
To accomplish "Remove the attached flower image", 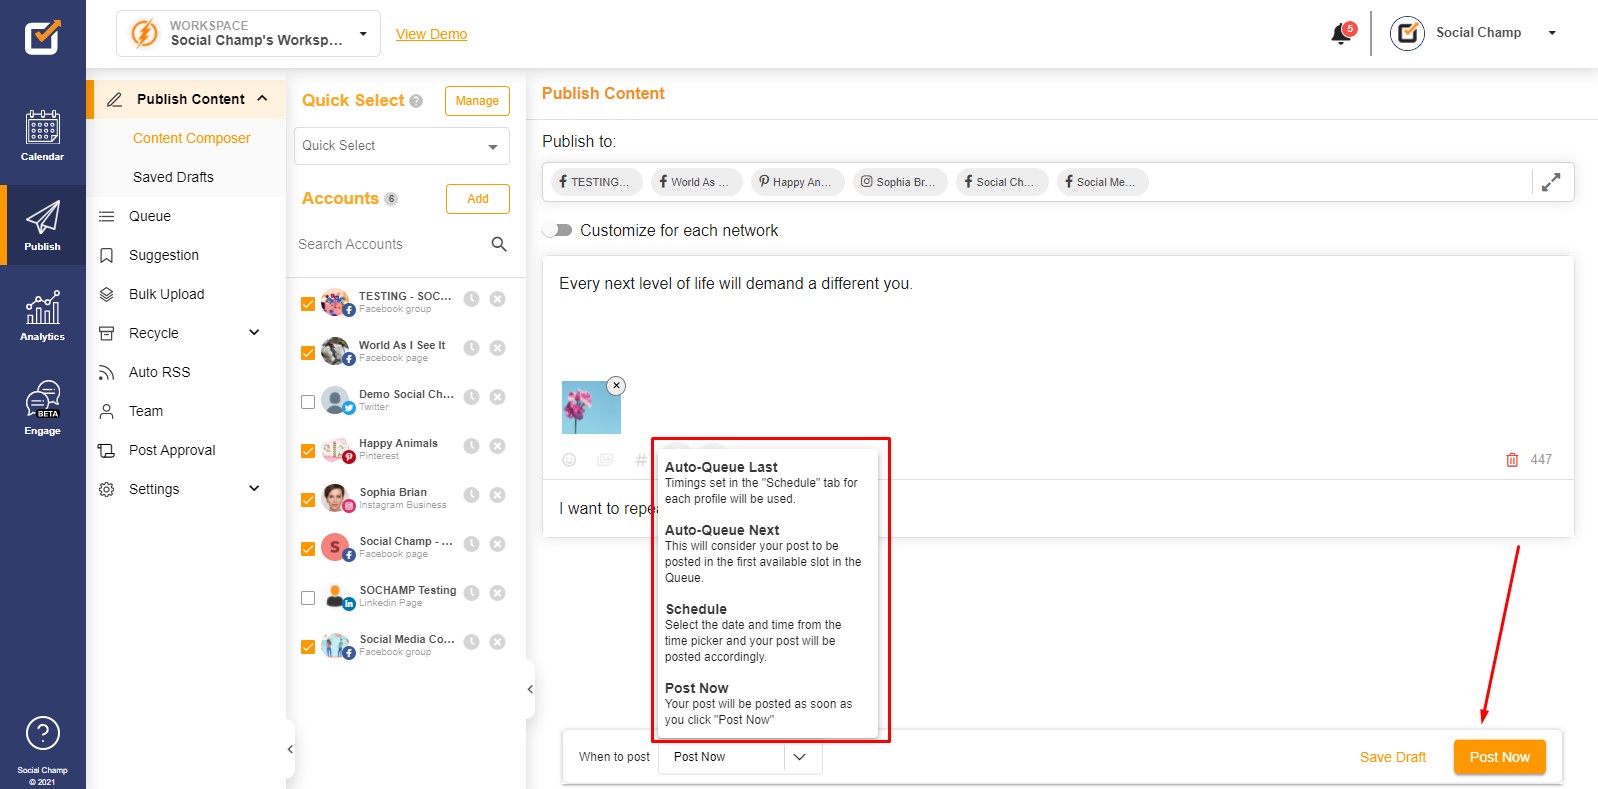I will pyautogui.click(x=617, y=385).
